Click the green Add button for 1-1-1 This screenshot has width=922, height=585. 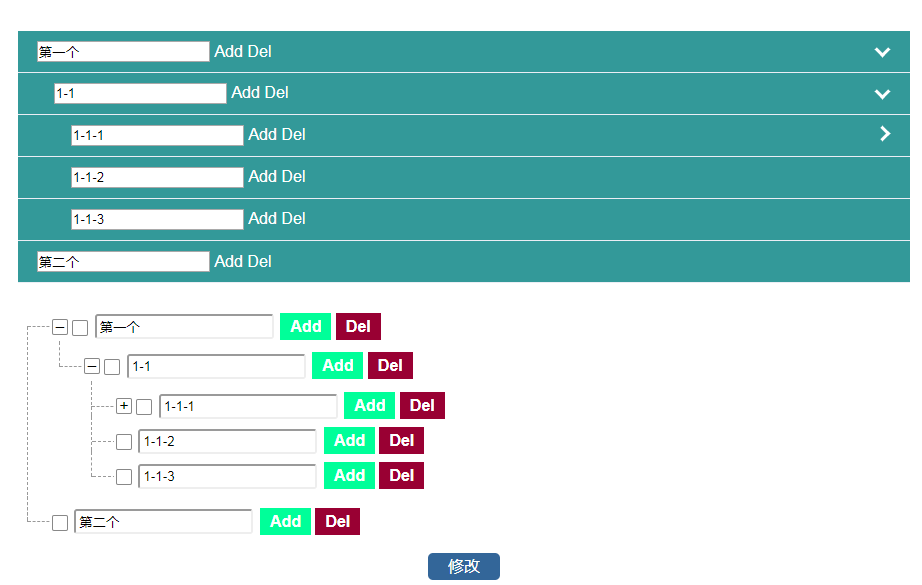tap(369, 406)
